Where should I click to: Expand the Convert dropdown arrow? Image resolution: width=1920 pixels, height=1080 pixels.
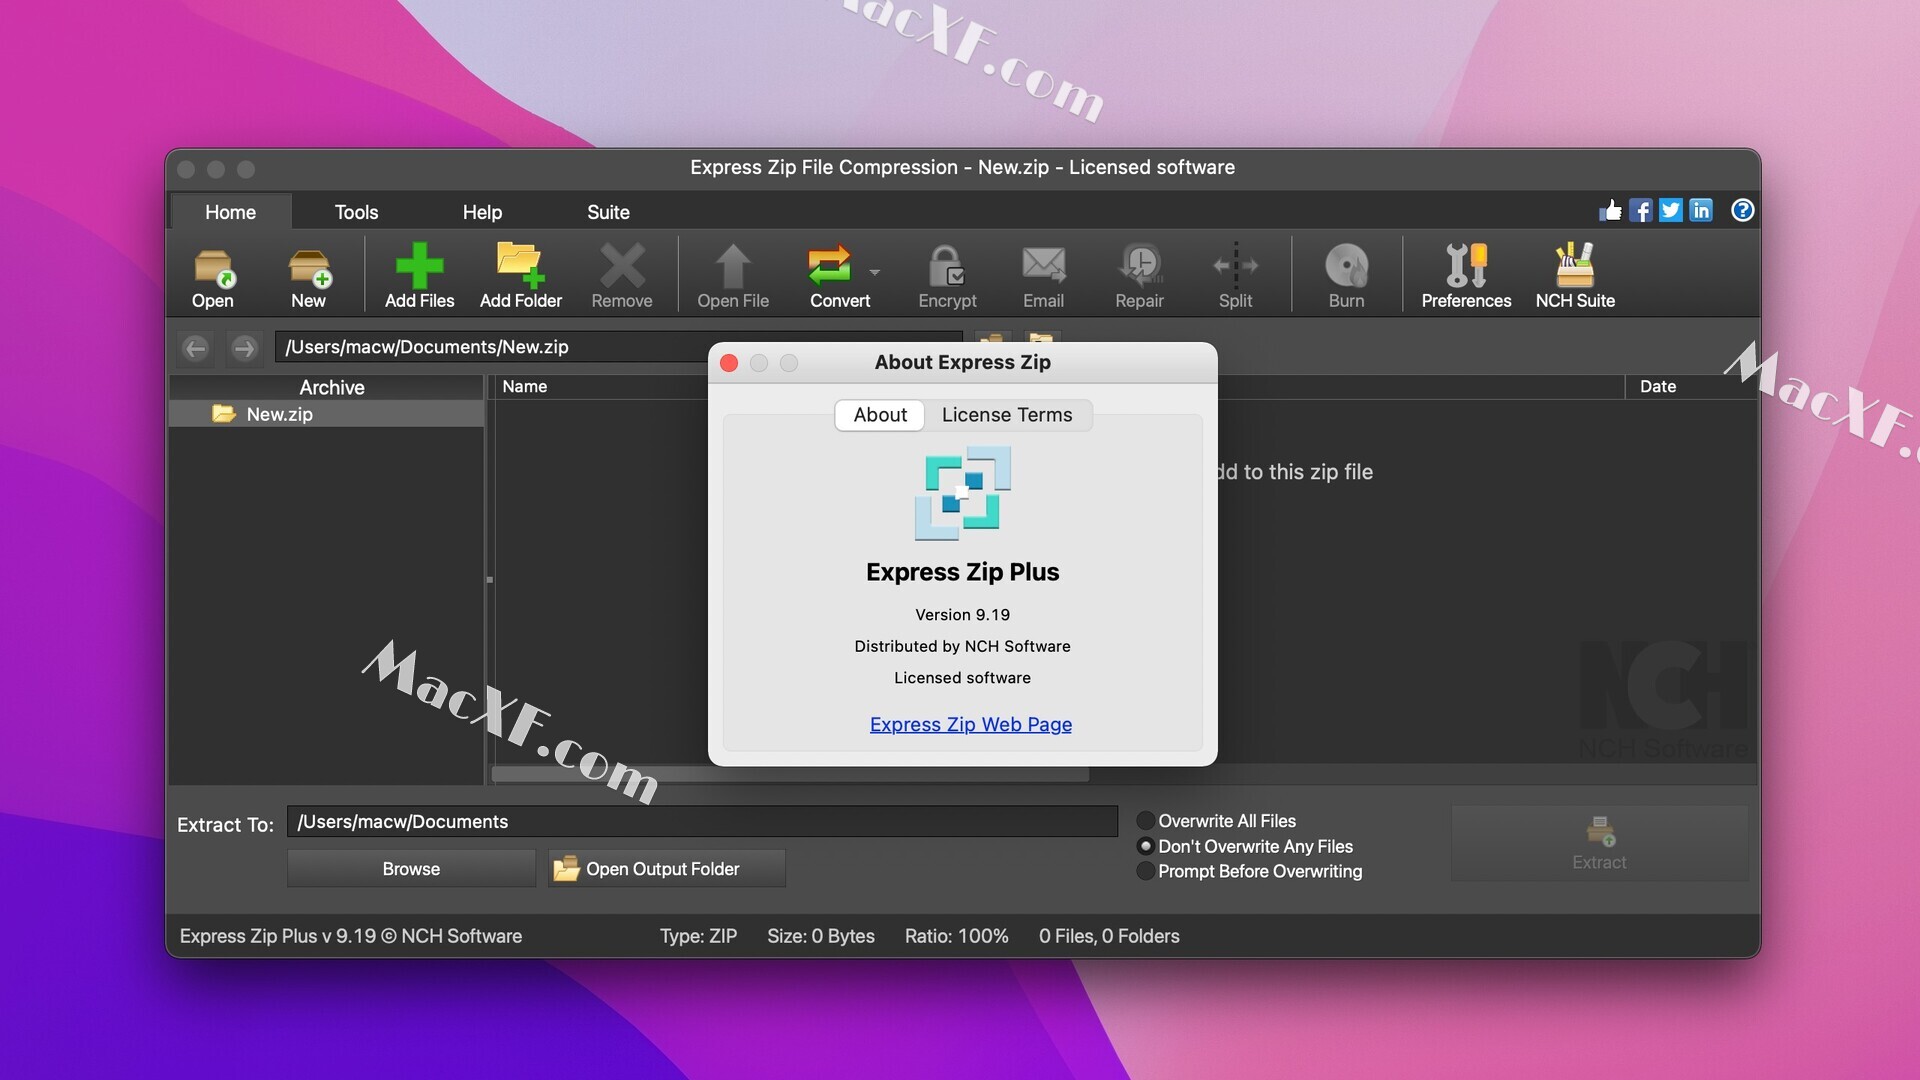point(875,272)
